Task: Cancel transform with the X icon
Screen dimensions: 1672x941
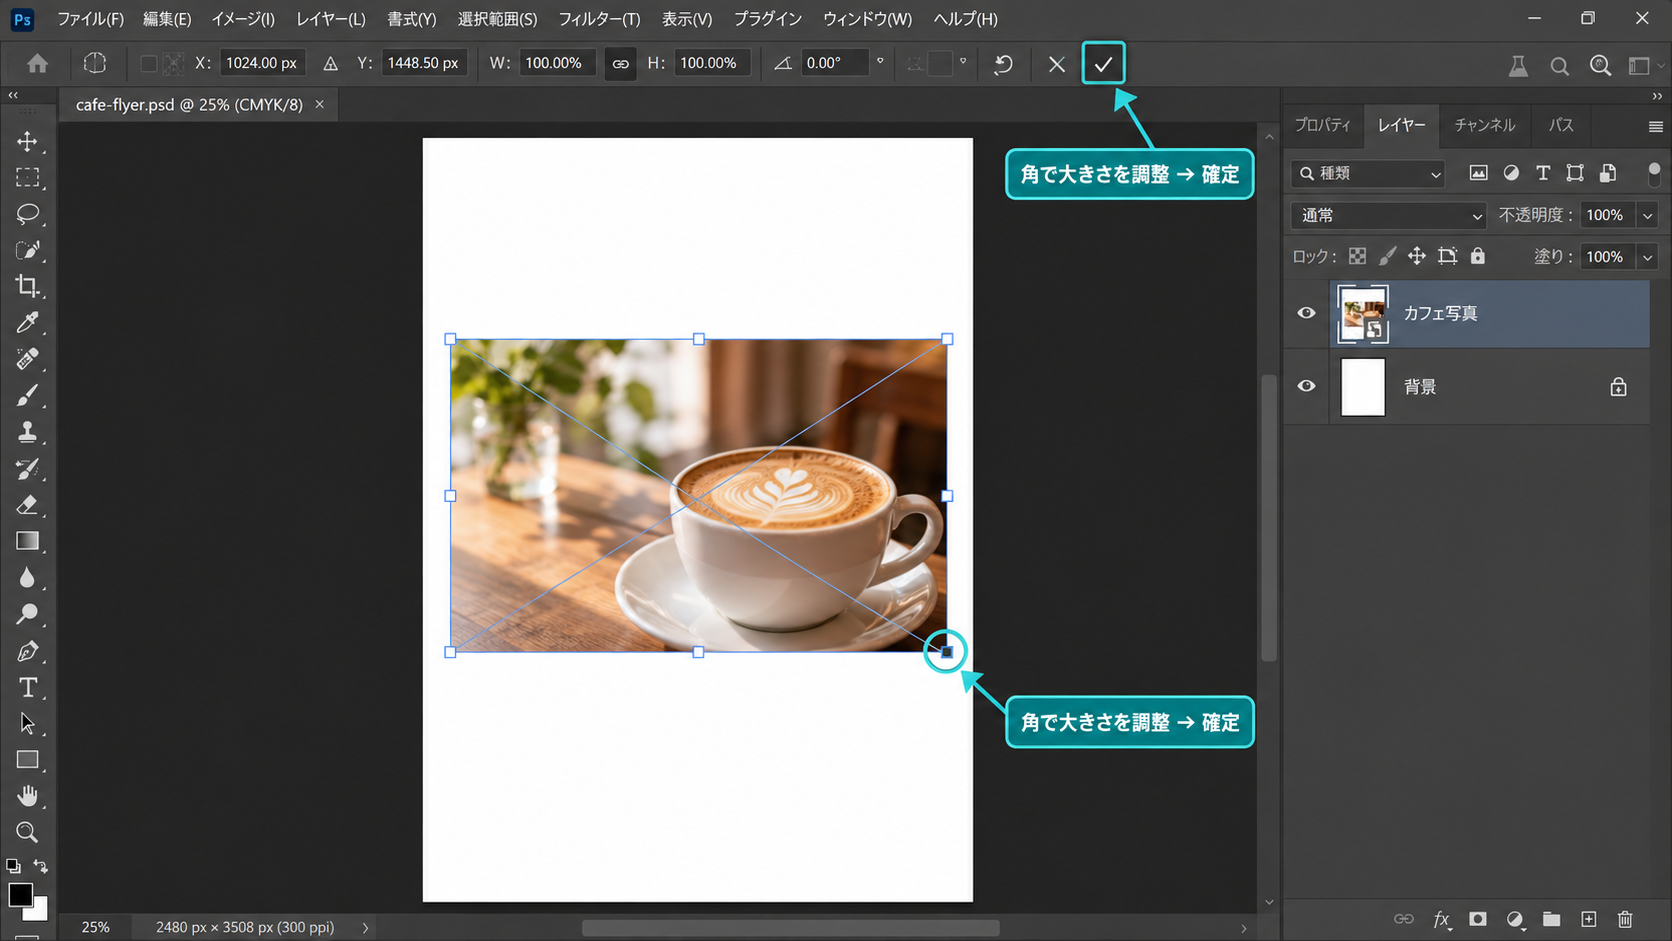Action: click(x=1056, y=64)
